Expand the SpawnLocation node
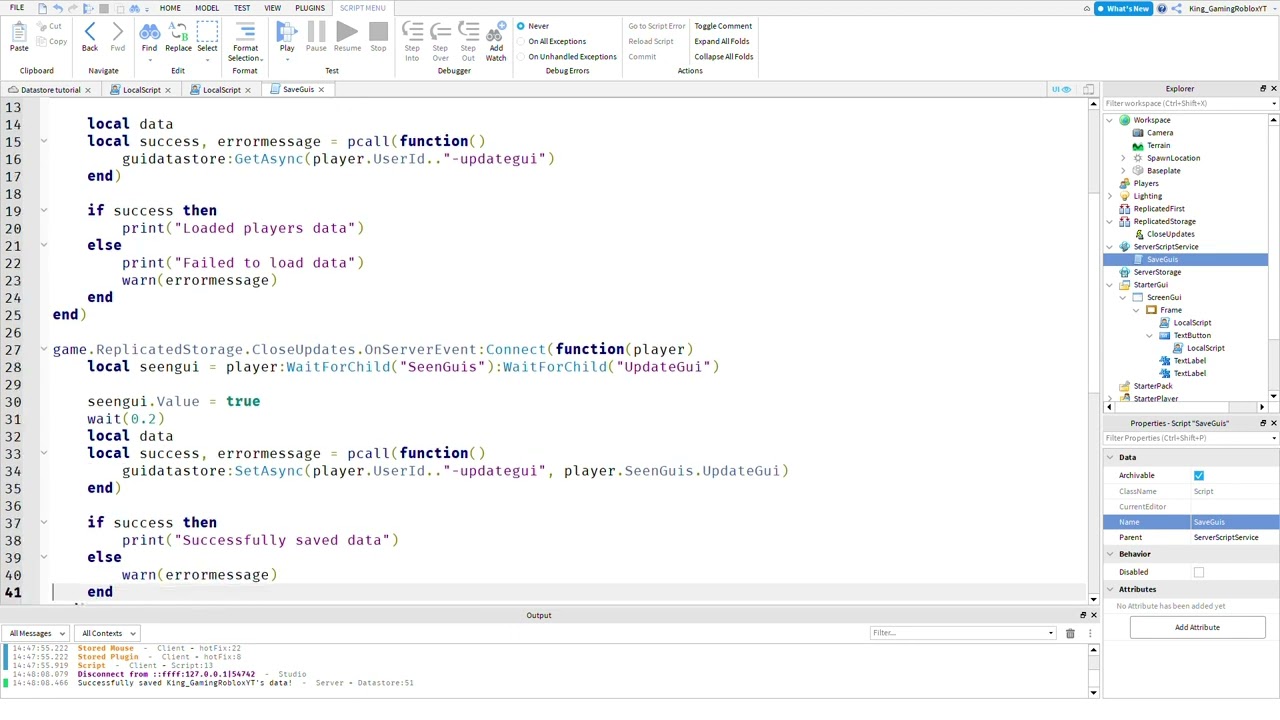This screenshot has width=1280, height=720. (x=1123, y=158)
